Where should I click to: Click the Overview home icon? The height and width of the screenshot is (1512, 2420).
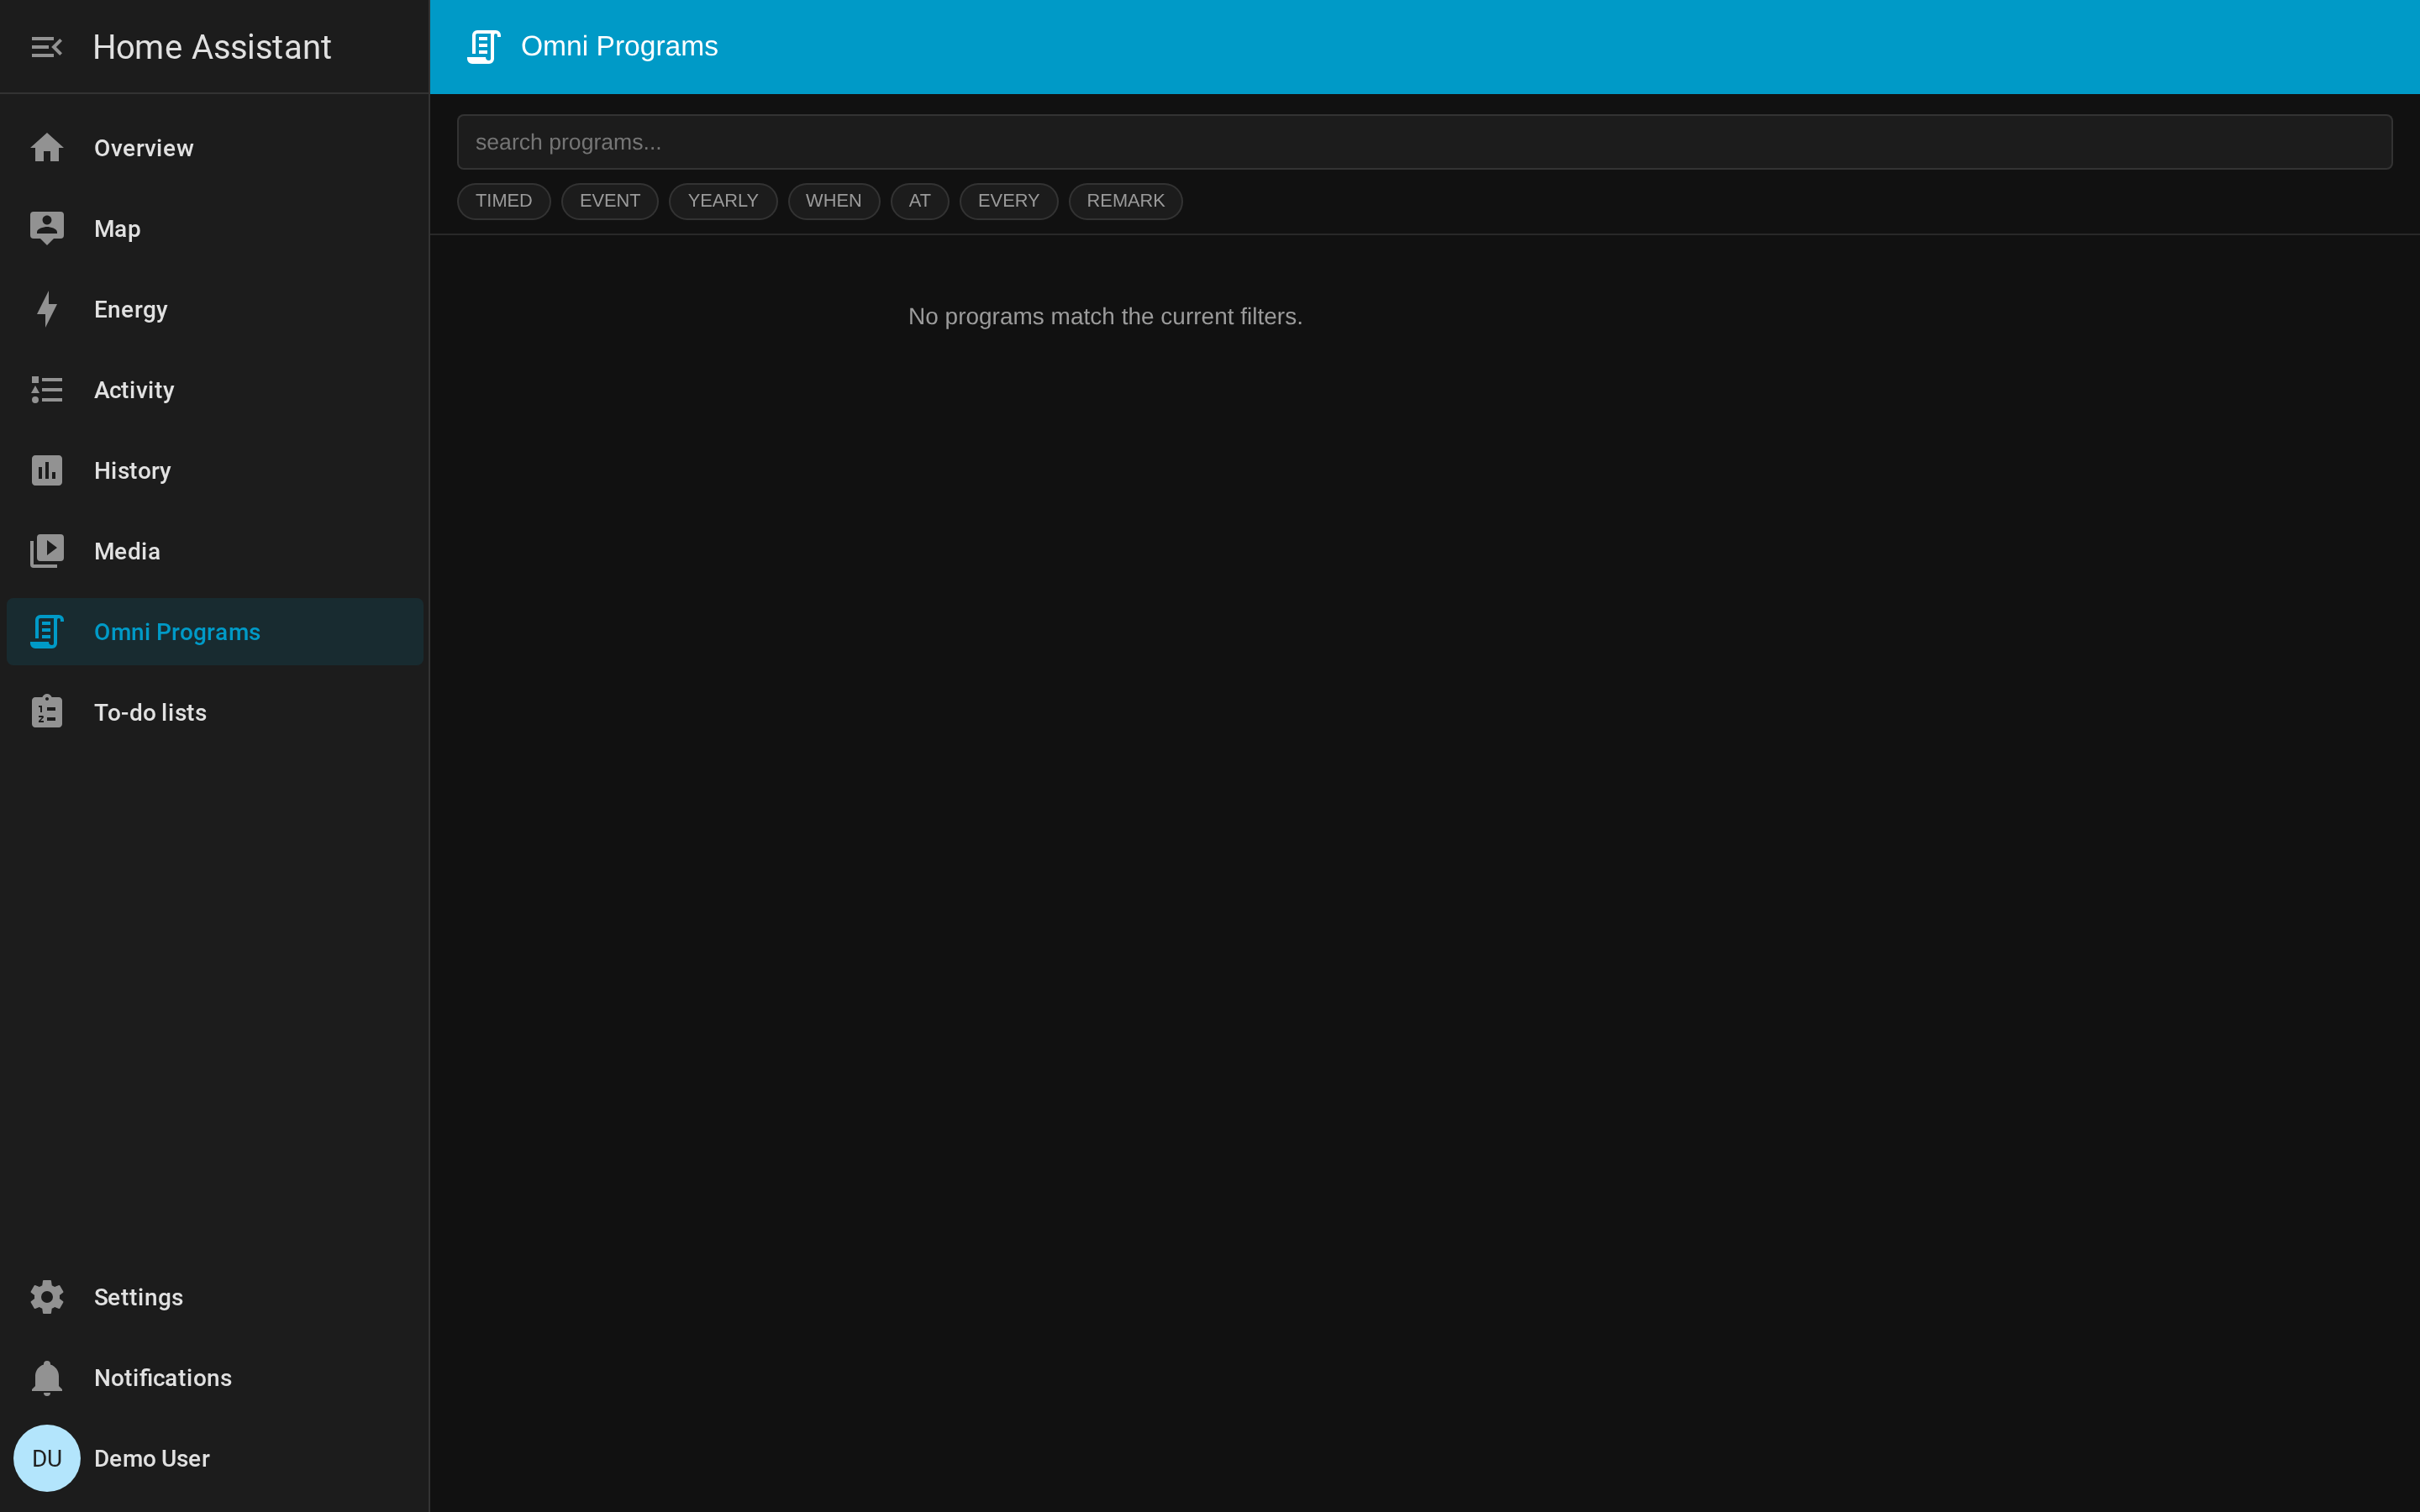point(47,148)
